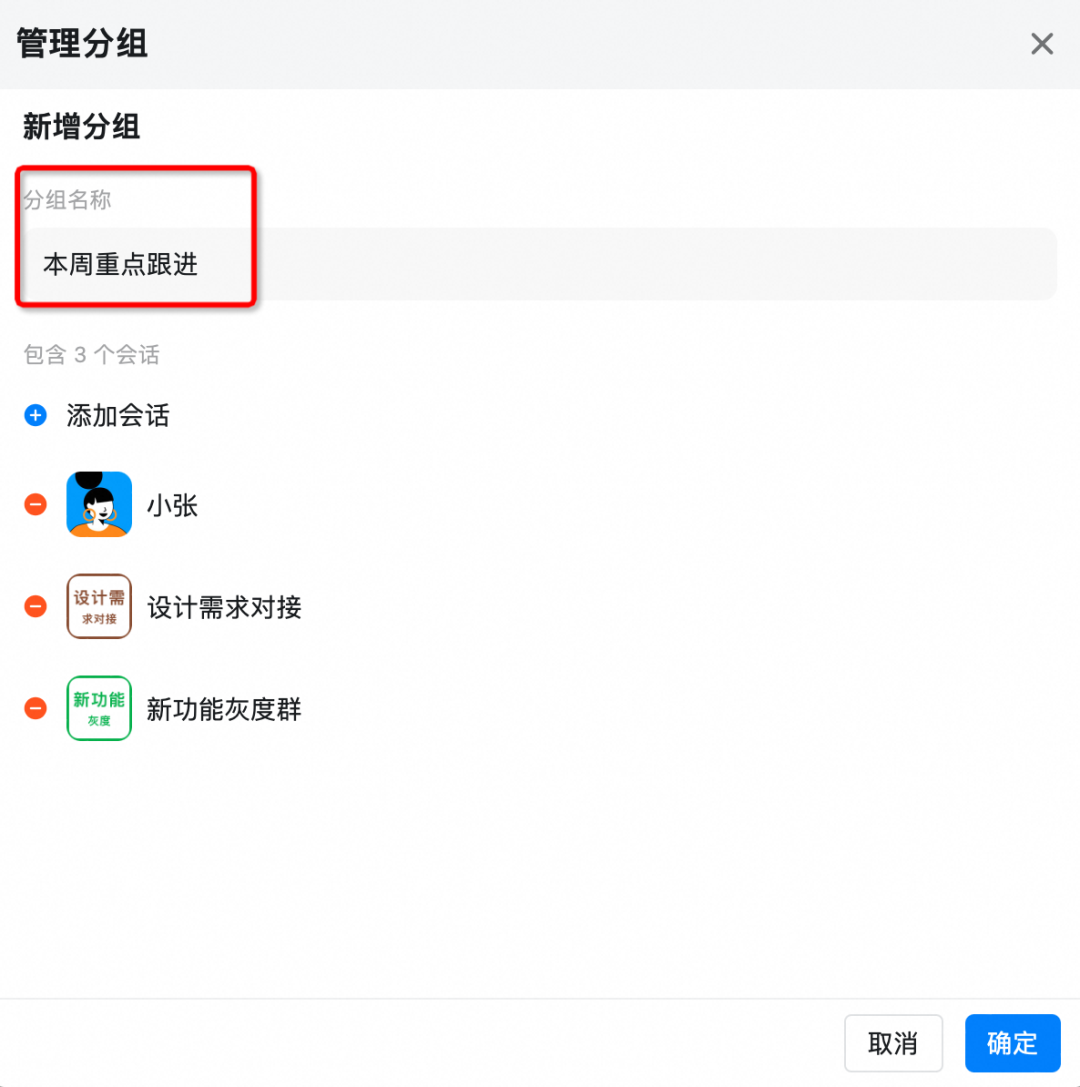Remove 设计需求对接 using its red minus icon
The width and height of the screenshot is (1080, 1087).
pos(35,607)
